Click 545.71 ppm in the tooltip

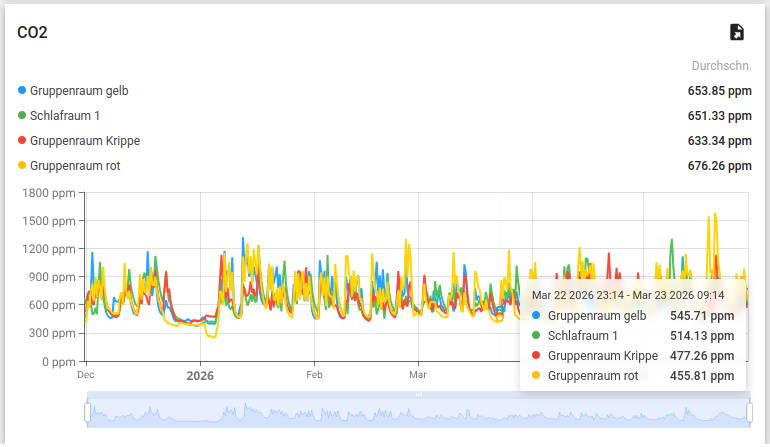(x=702, y=316)
